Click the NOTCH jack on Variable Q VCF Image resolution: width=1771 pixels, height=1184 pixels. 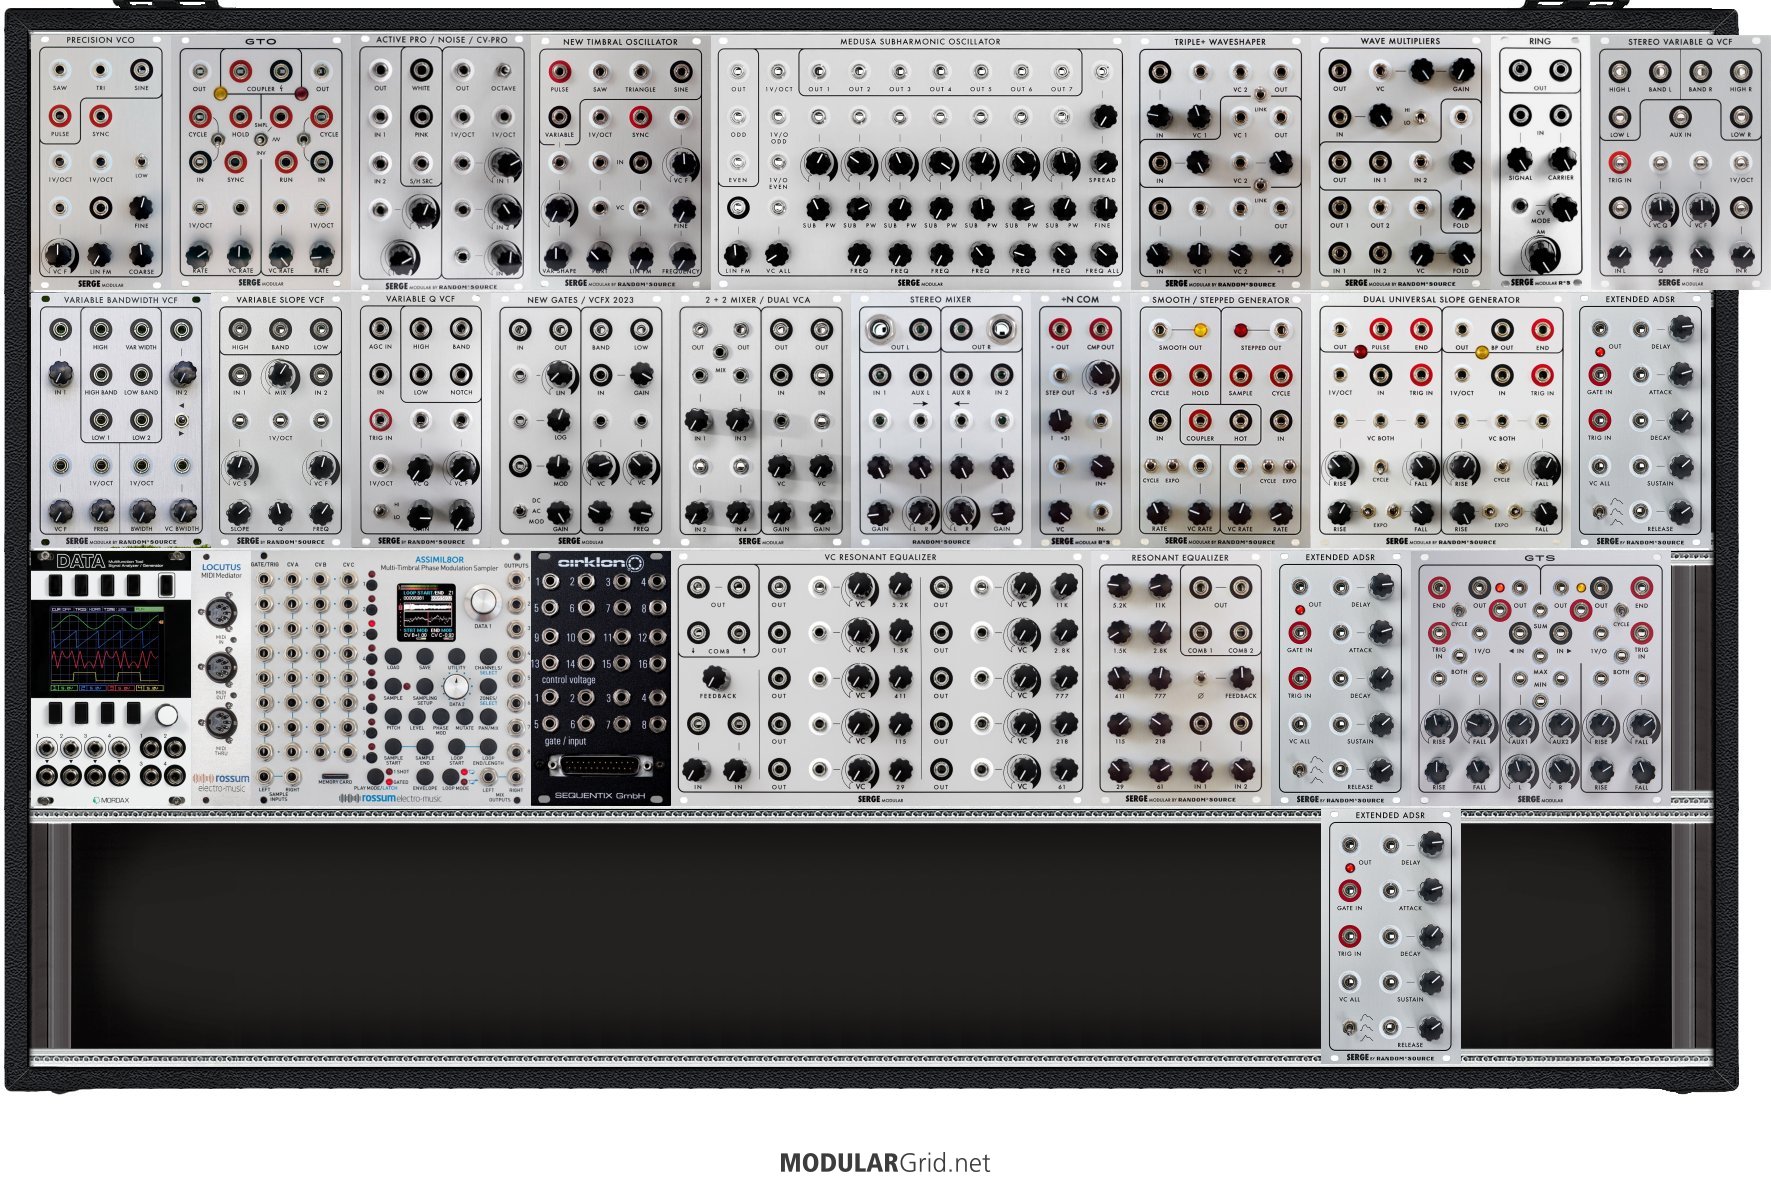pyautogui.click(x=461, y=375)
